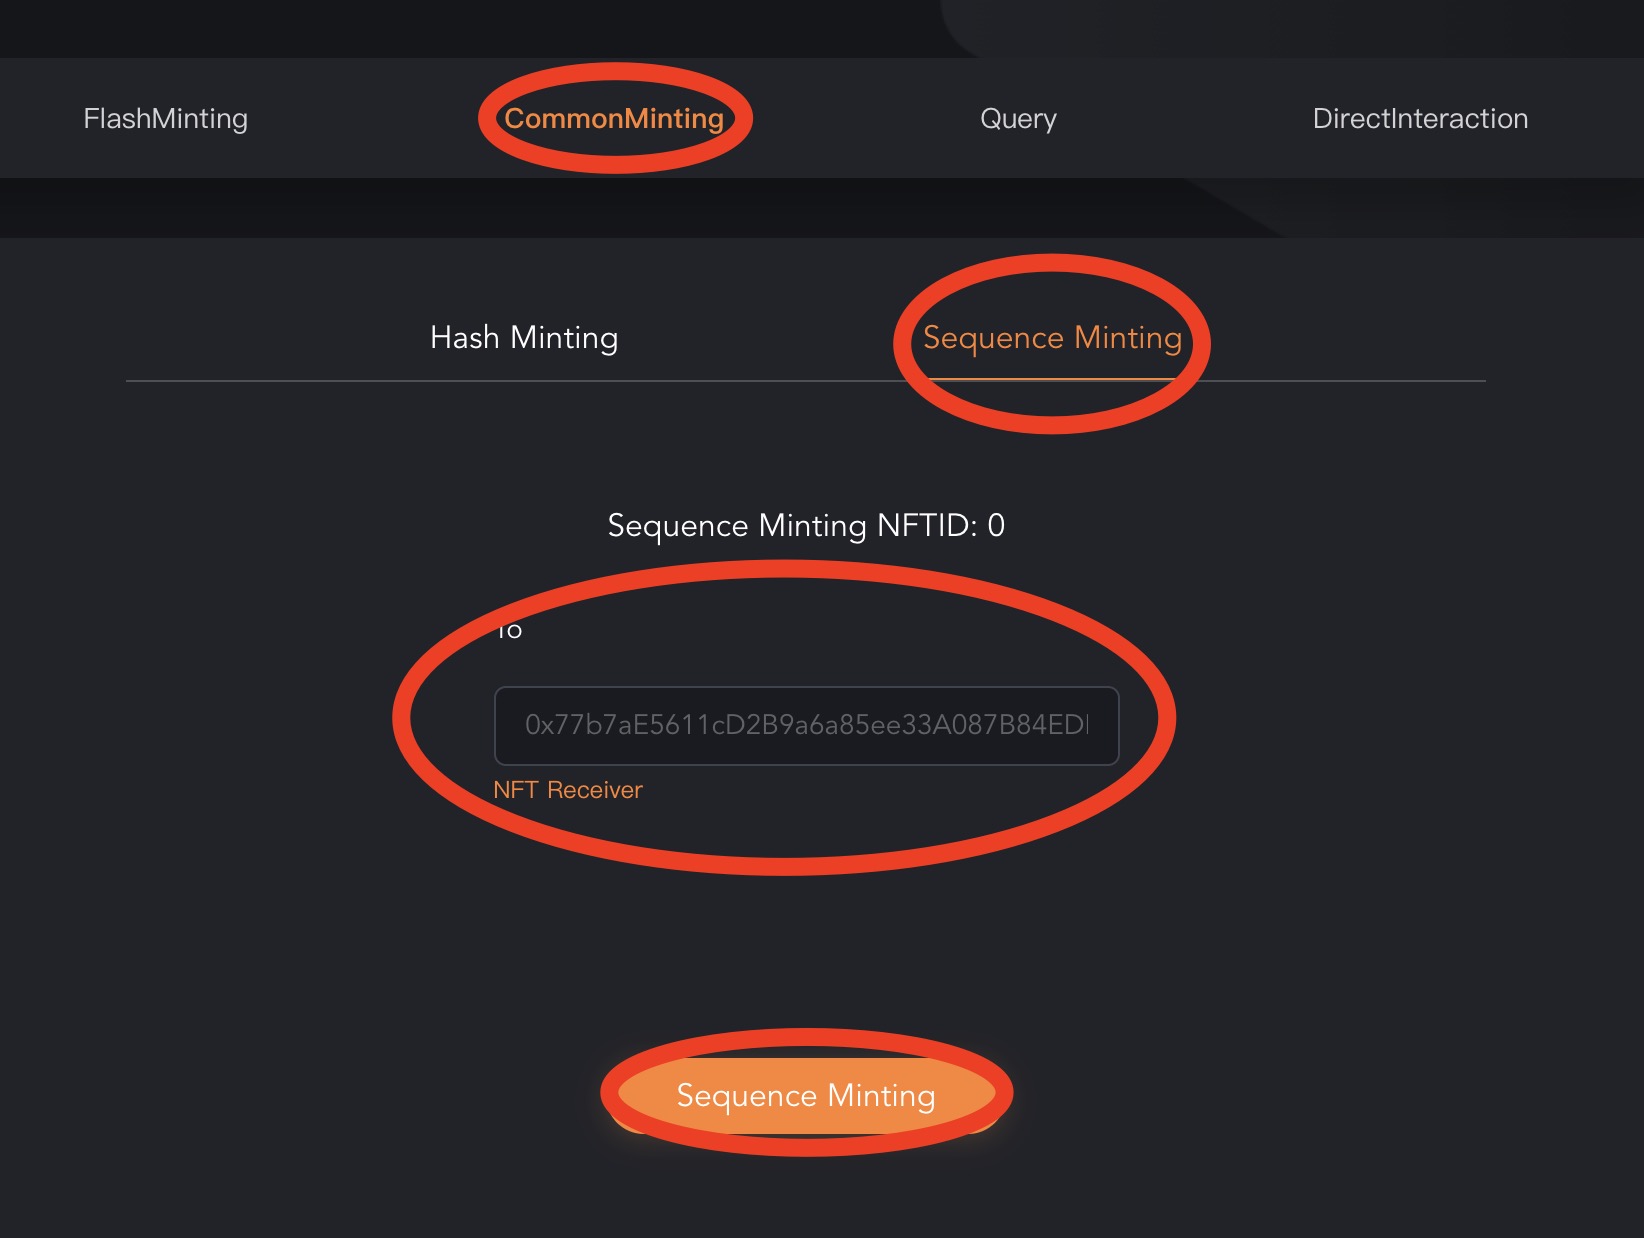Select the CommonMinting tab
The height and width of the screenshot is (1238, 1644).
pyautogui.click(x=614, y=119)
